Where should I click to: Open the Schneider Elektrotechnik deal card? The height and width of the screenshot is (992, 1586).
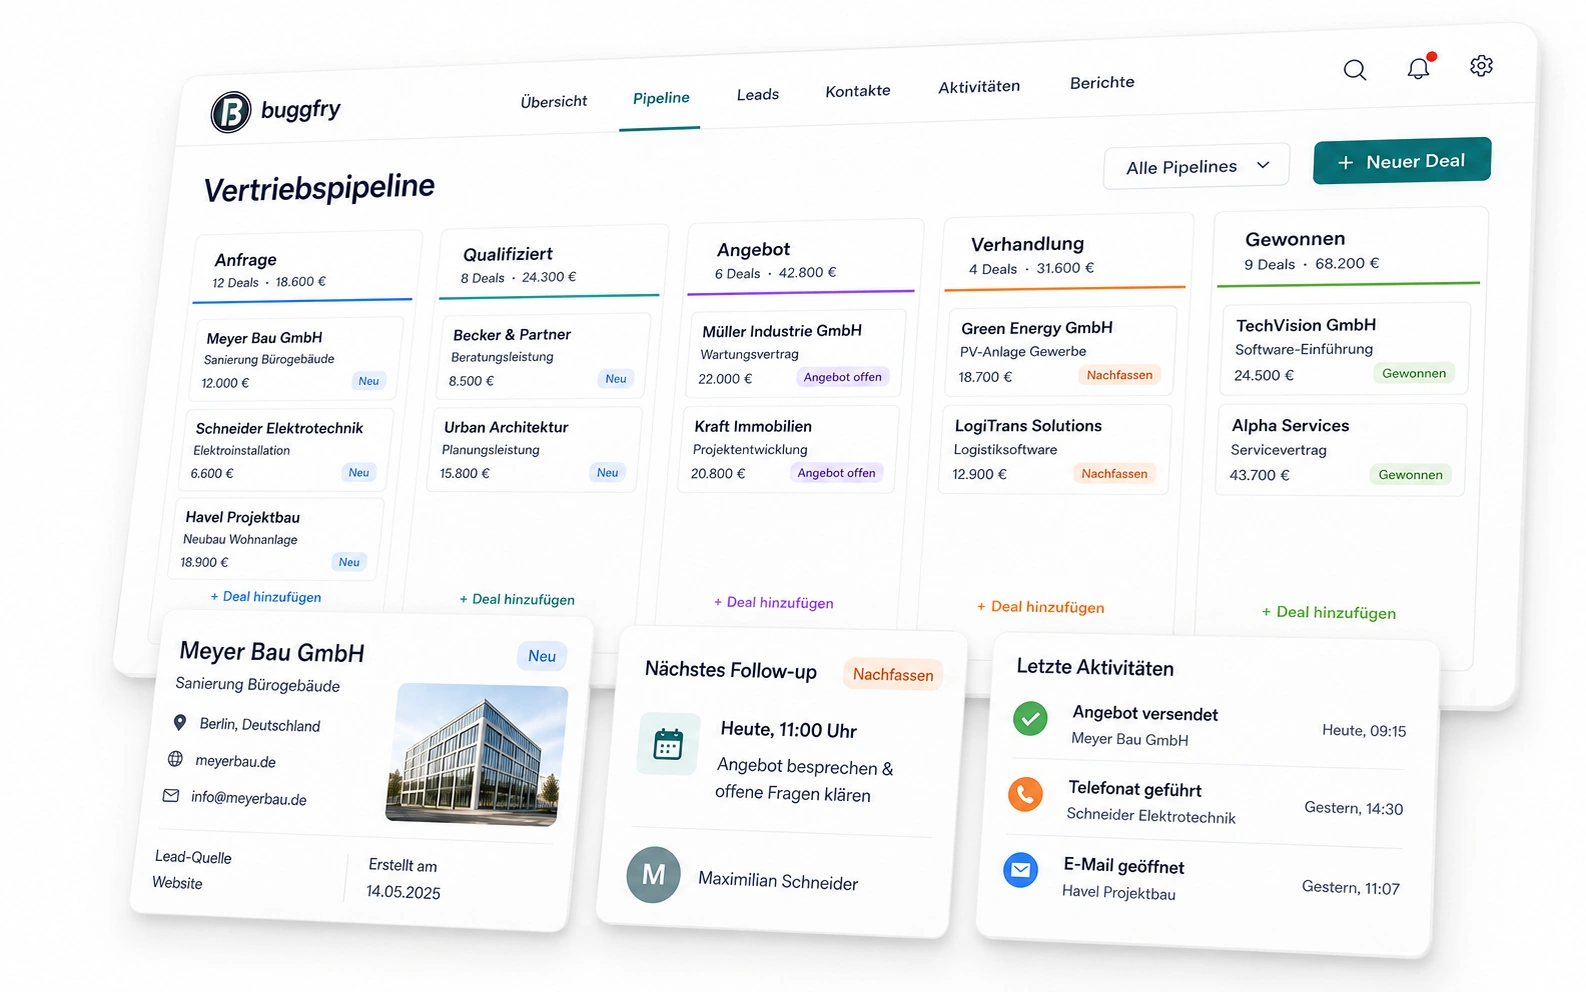pyautogui.click(x=286, y=450)
